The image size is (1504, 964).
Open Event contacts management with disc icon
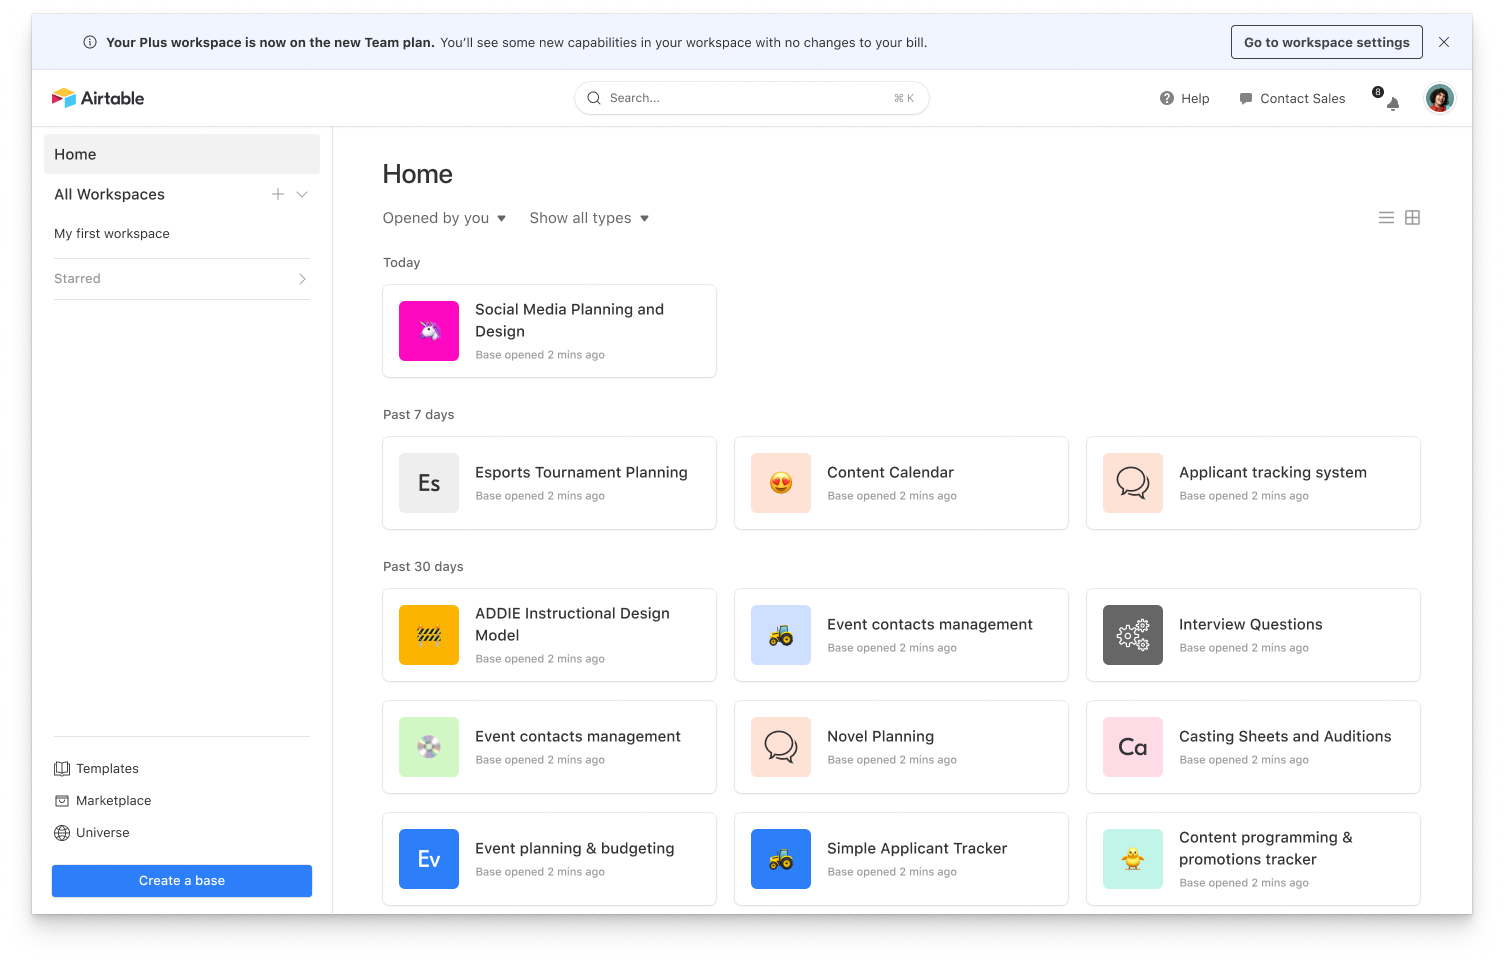pos(549,747)
